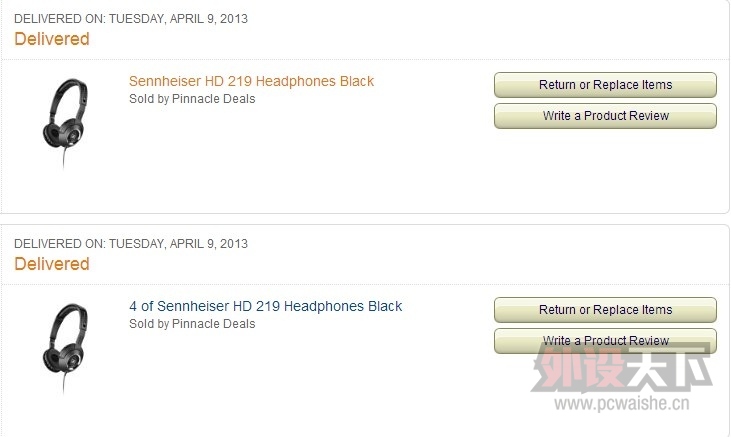
Task: Click the cable of the second headphones image
Action: 64,382
